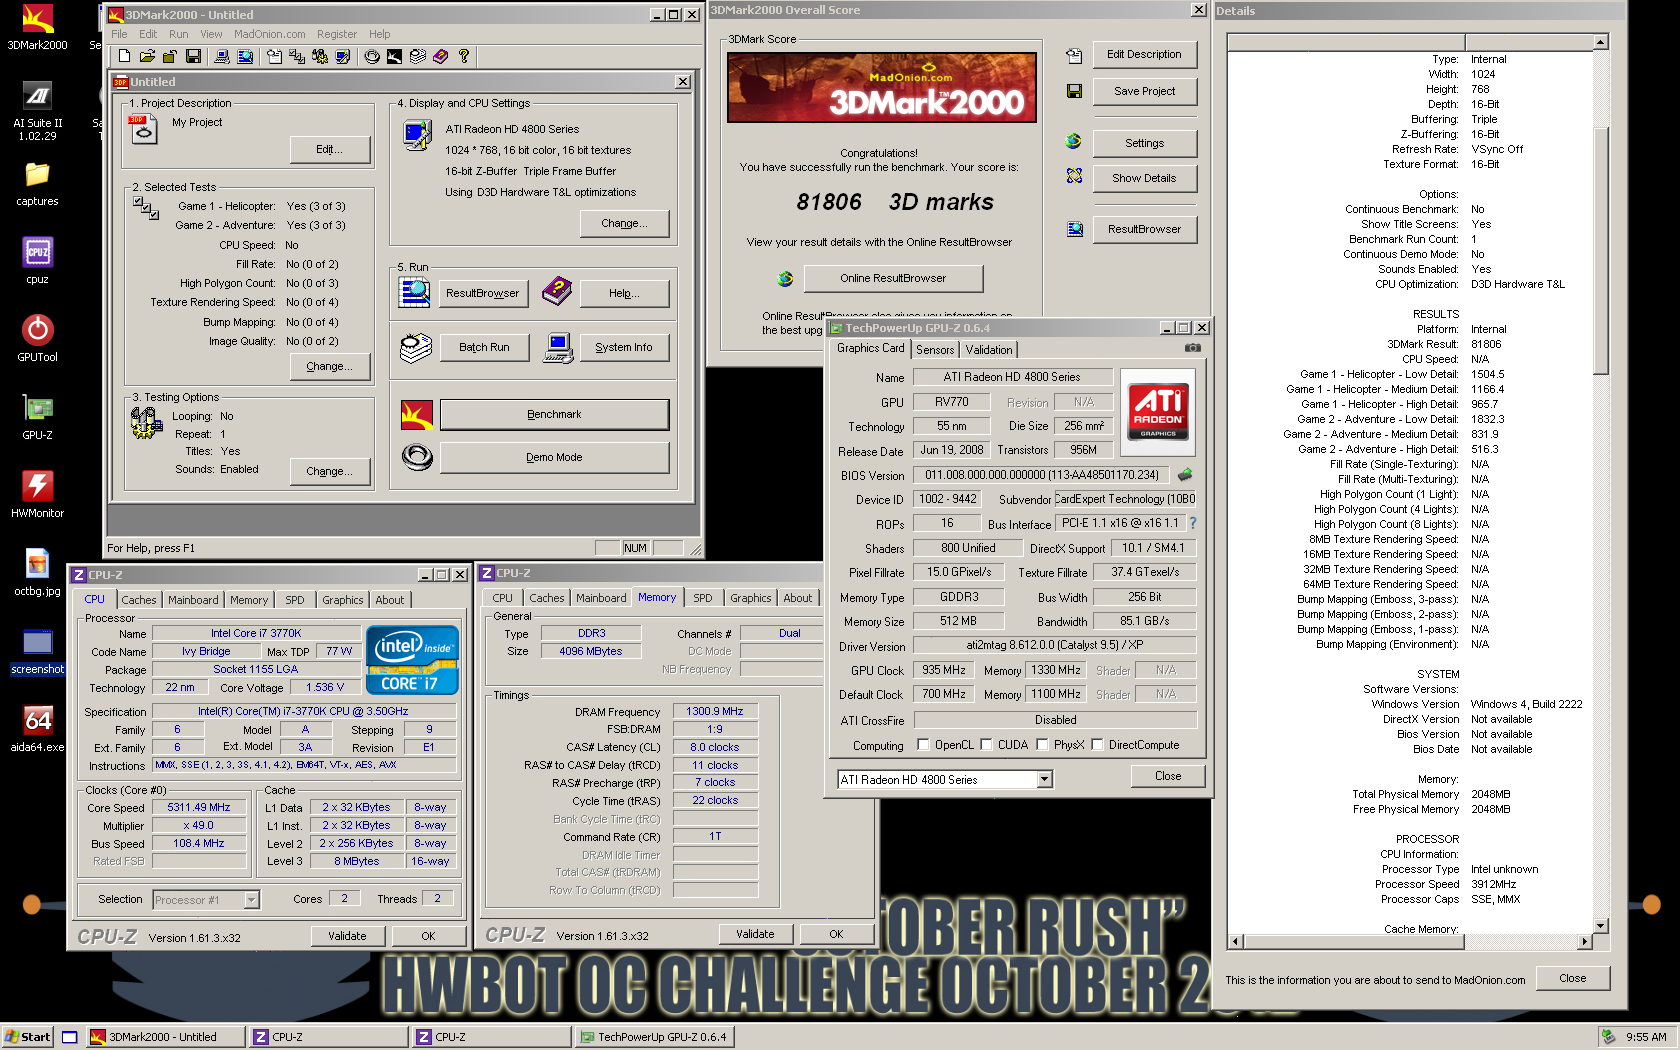Click the globe icon beside Online ResultBrowser
1680x1050 pixels.
785,279
